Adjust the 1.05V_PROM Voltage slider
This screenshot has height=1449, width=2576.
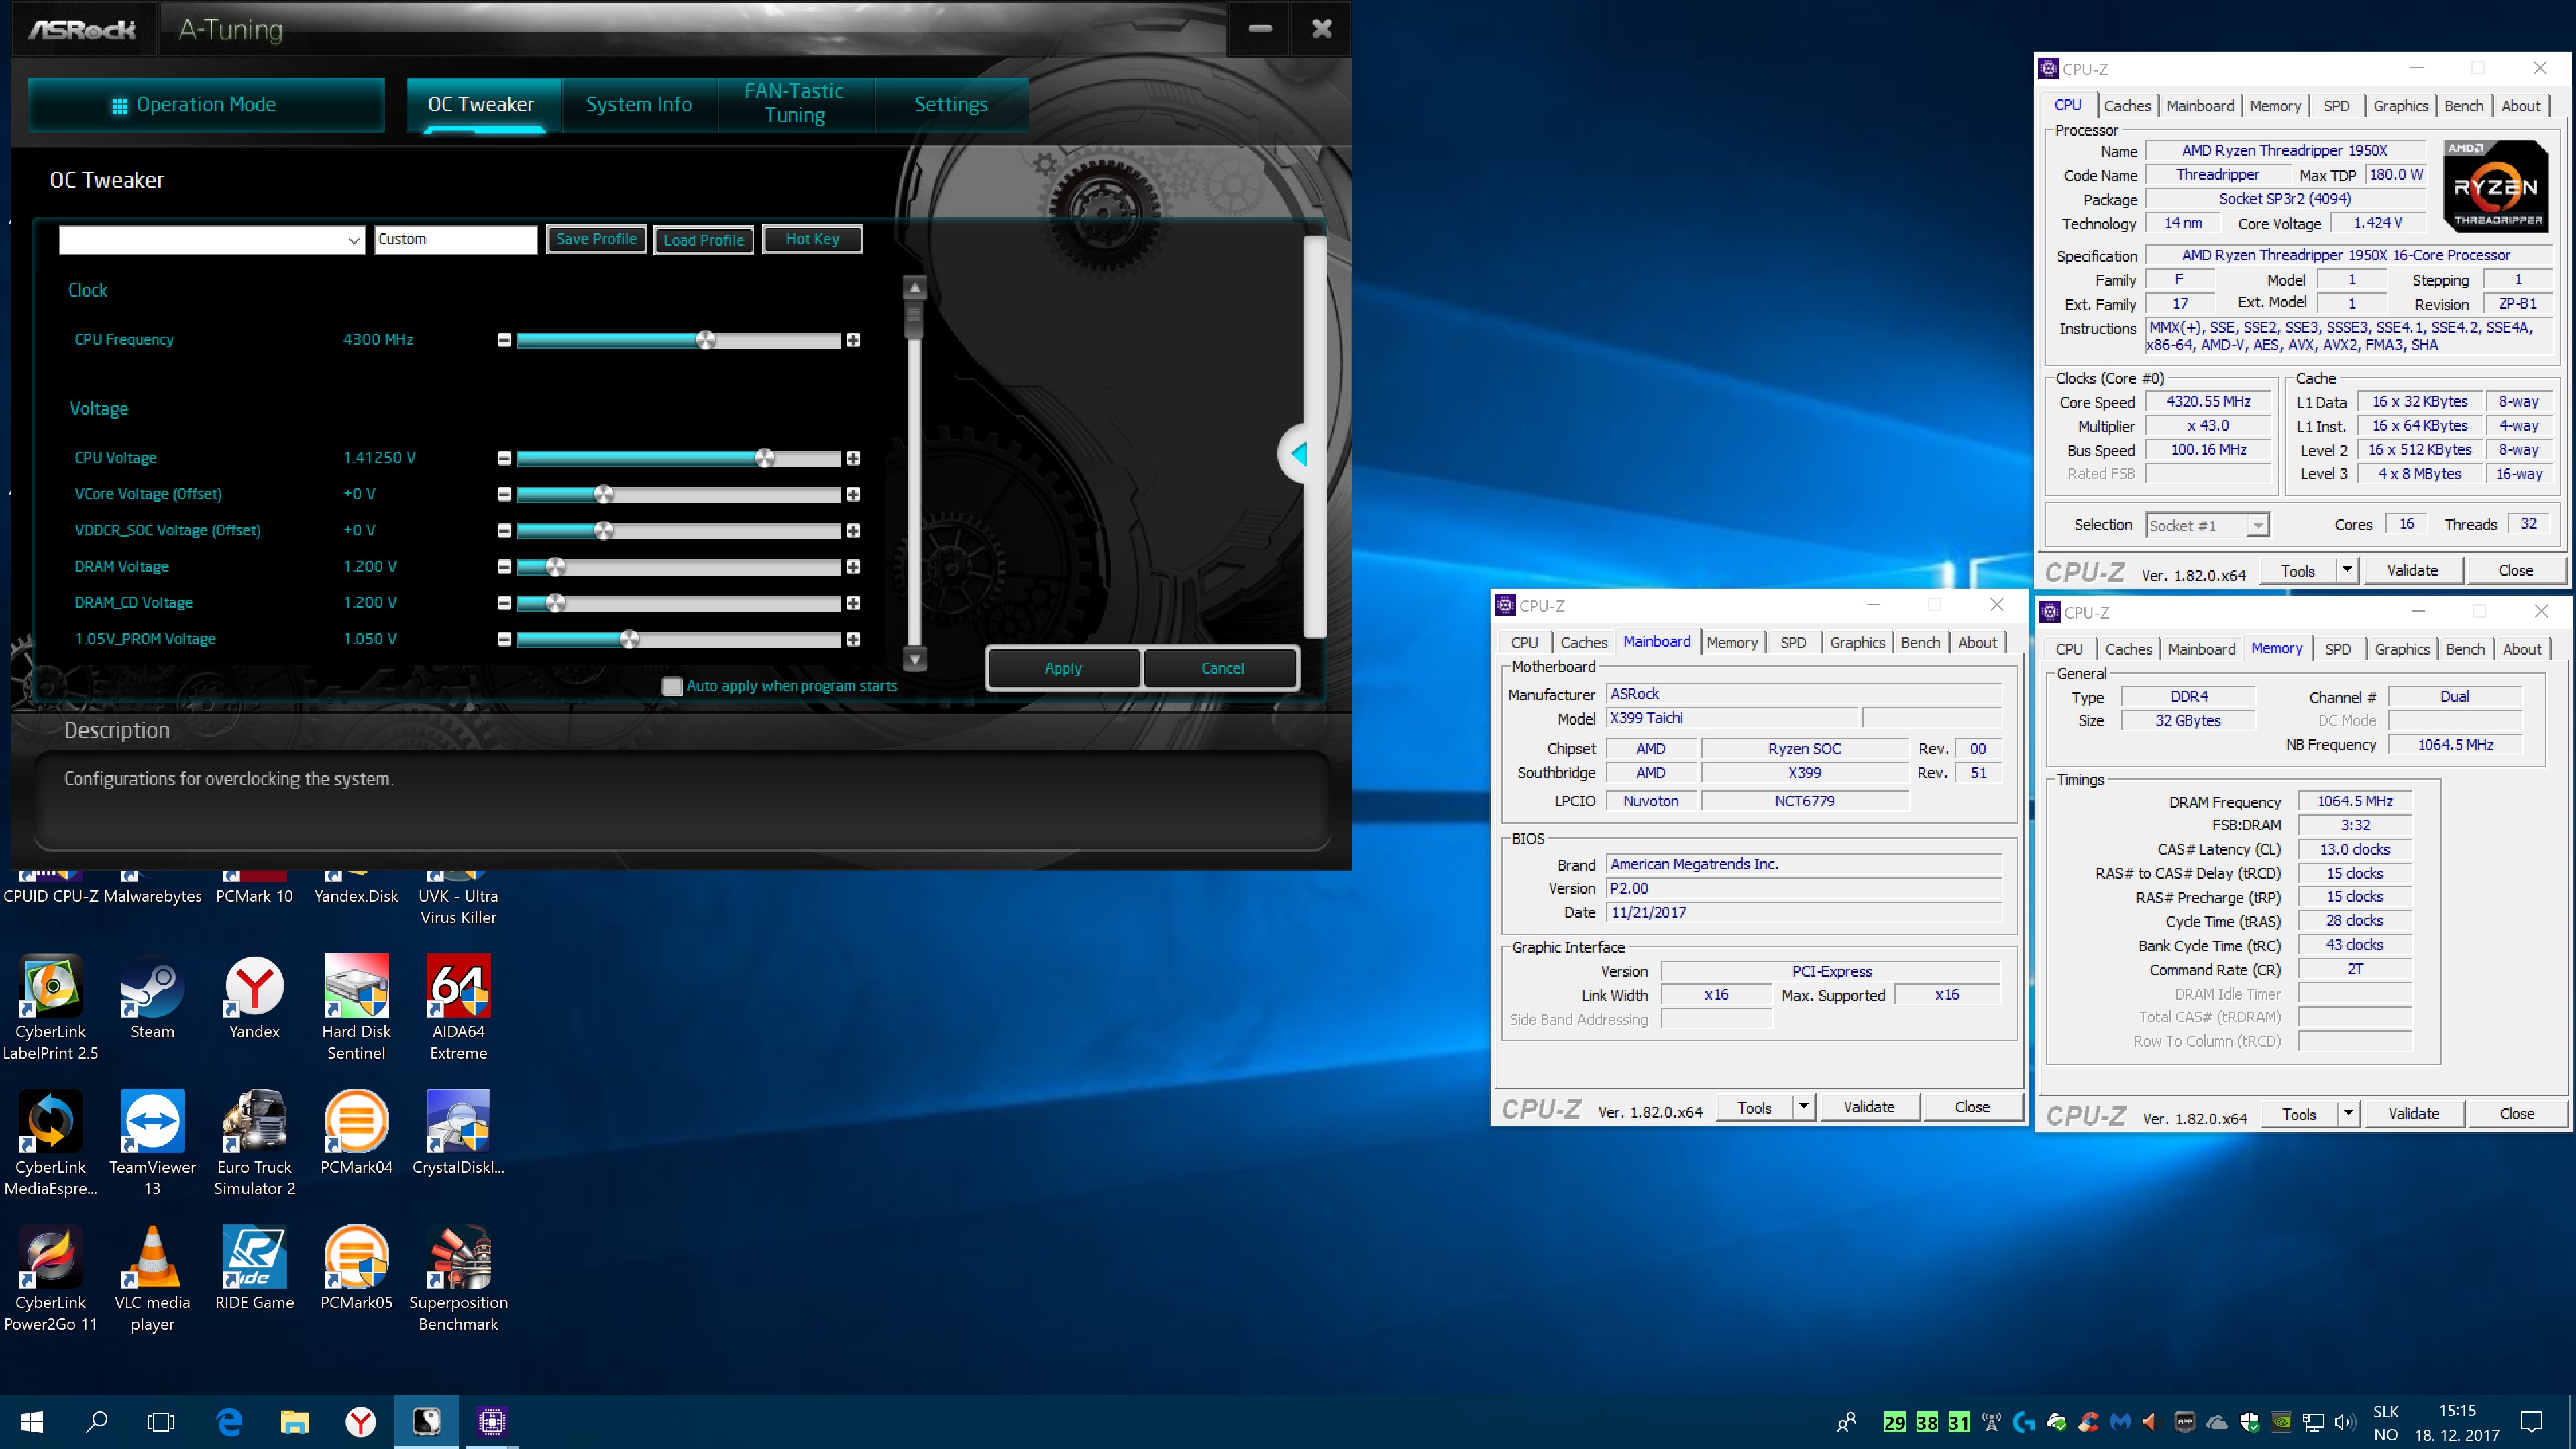click(x=629, y=640)
